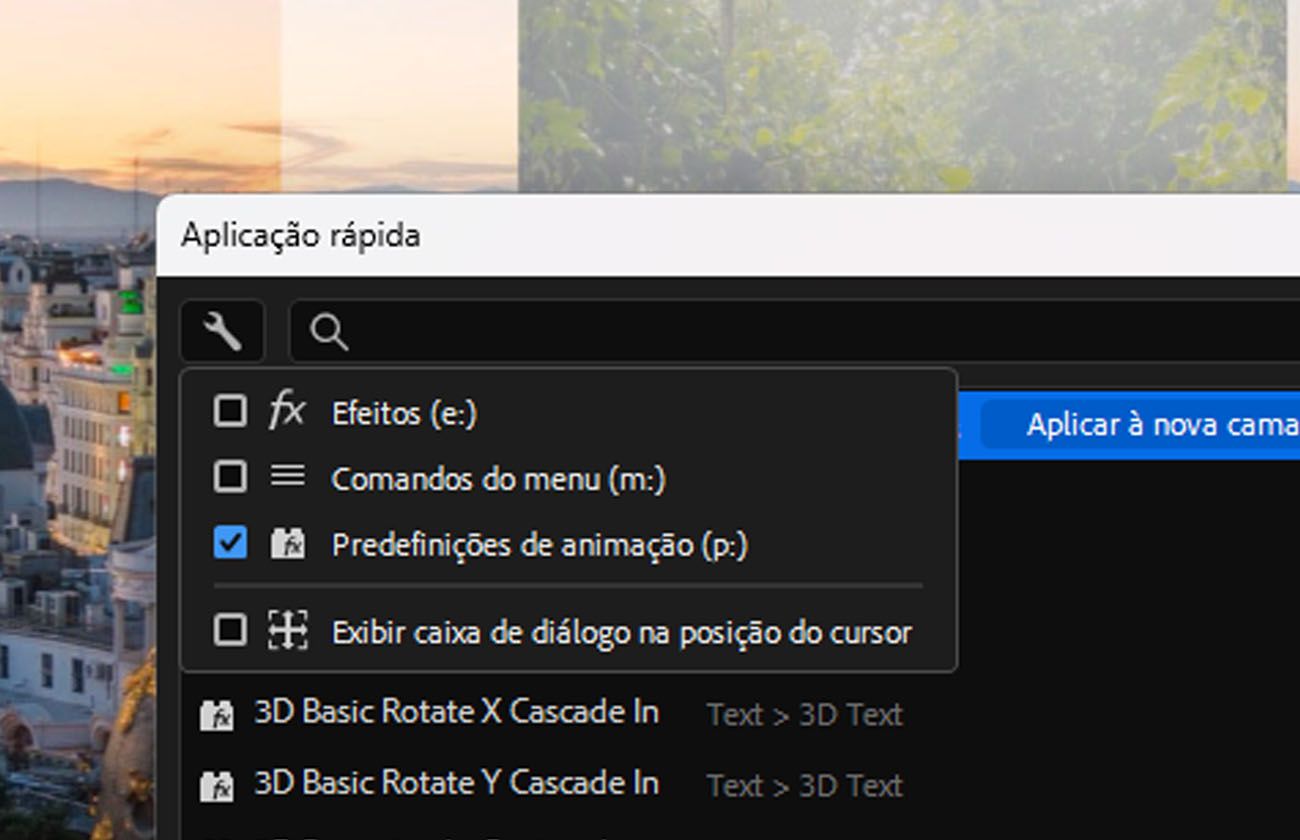1300x840 pixels.
Task: Click "Exibir caixa de diálogo na posição do cursor" text
Action: pyautogui.click(x=622, y=633)
